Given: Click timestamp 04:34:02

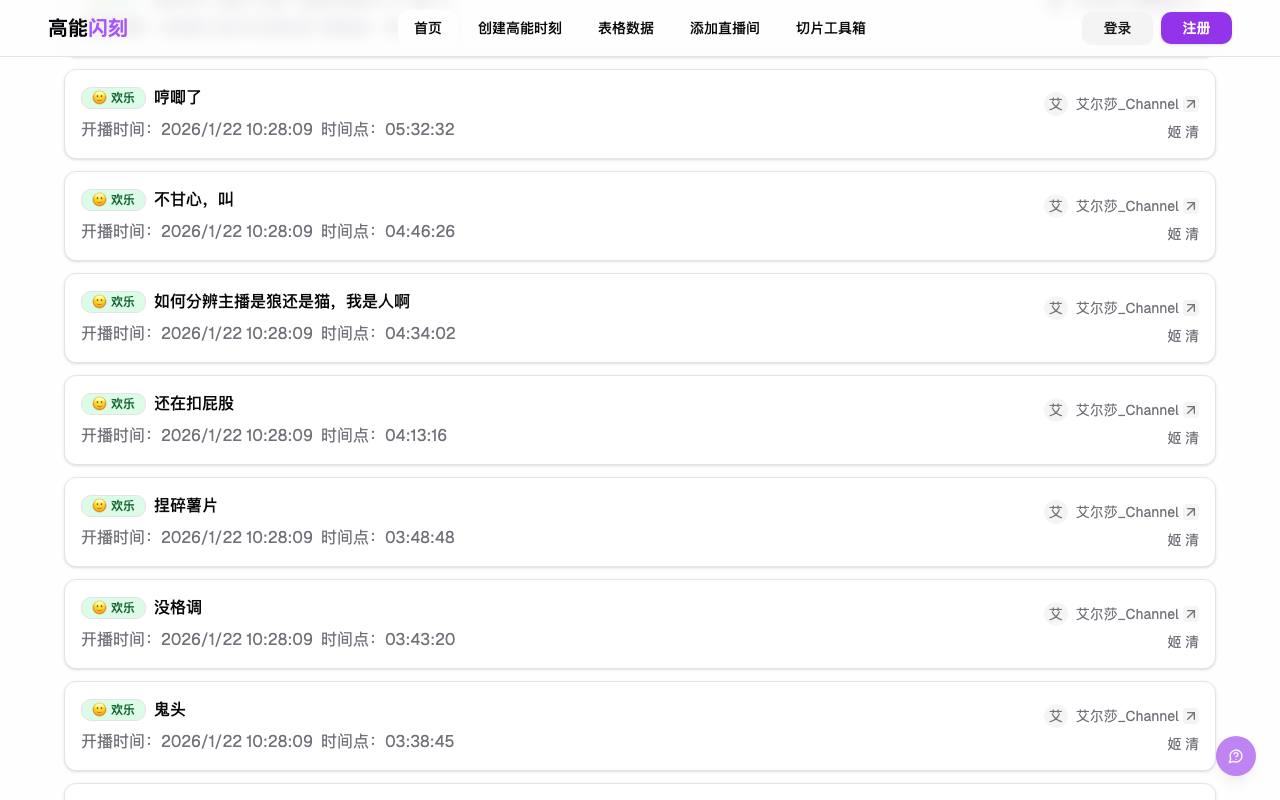Looking at the screenshot, I should [420, 333].
